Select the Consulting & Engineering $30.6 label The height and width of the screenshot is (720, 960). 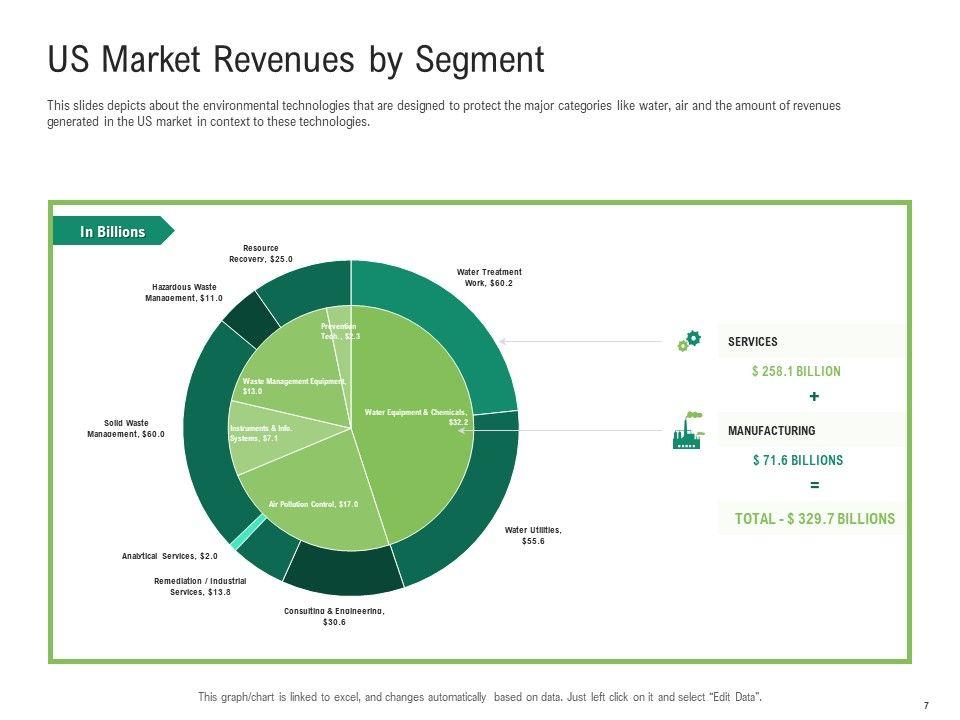point(334,616)
